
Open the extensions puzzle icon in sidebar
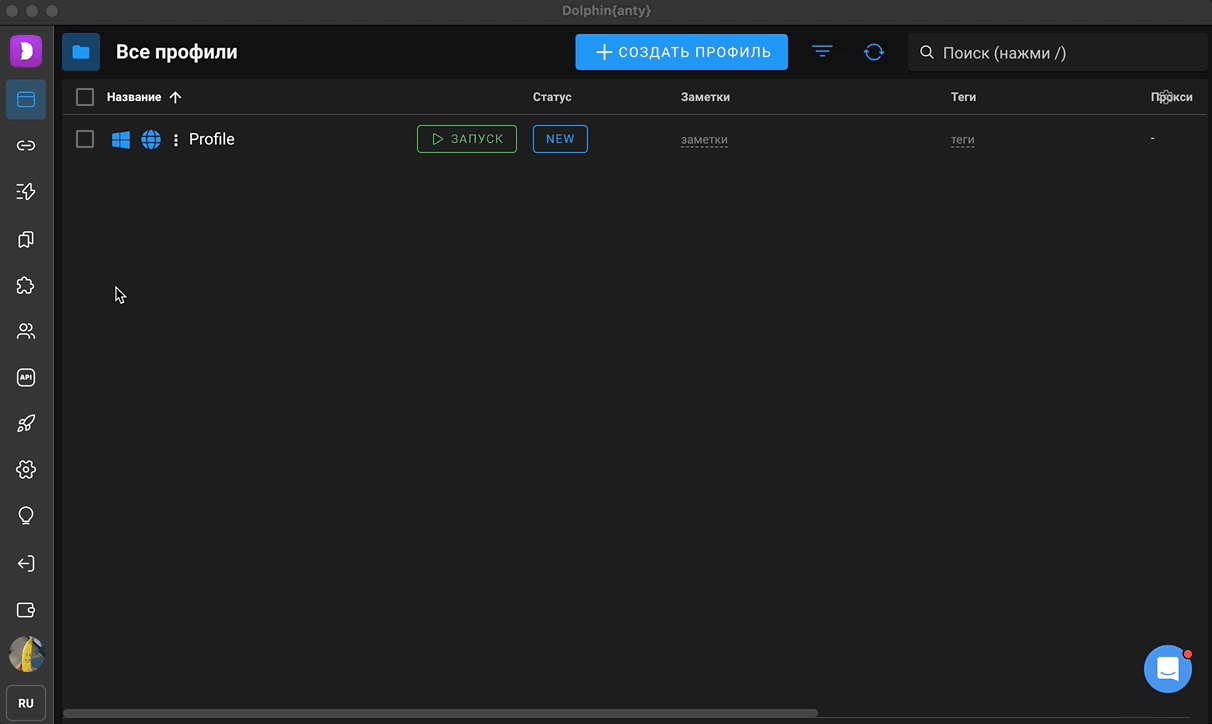26,286
